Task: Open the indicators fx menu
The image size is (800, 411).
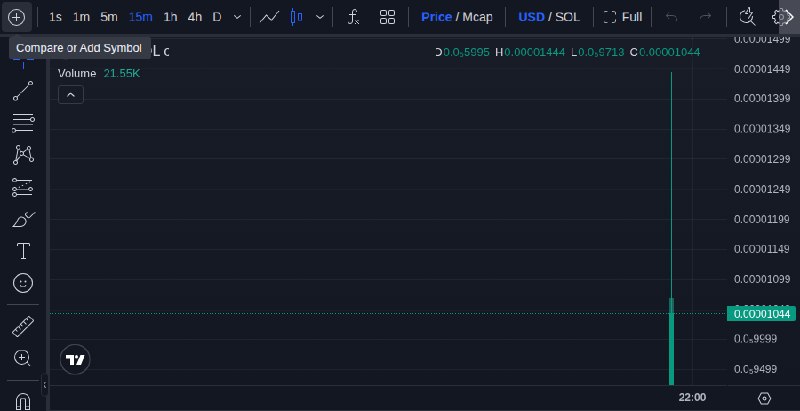Action: [353, 17]
